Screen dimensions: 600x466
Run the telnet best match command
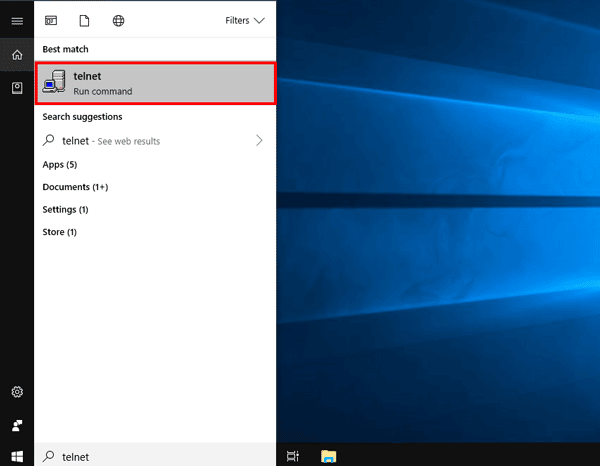click(x=156, y=83)
